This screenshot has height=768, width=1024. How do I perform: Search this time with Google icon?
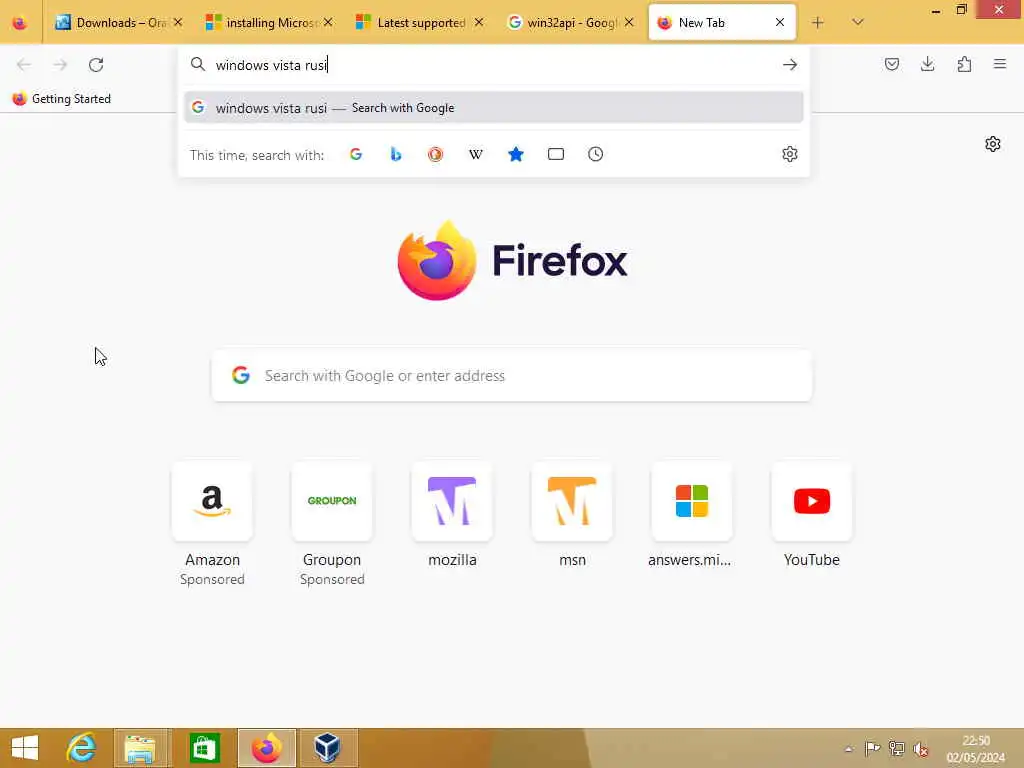[356, 154]
